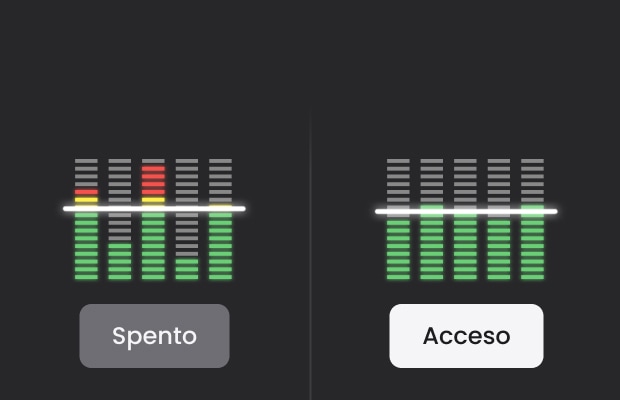Select the last bar in the Acceso meter
The width and height of the screenshot is (620, 400).
[x=533, y=219]
